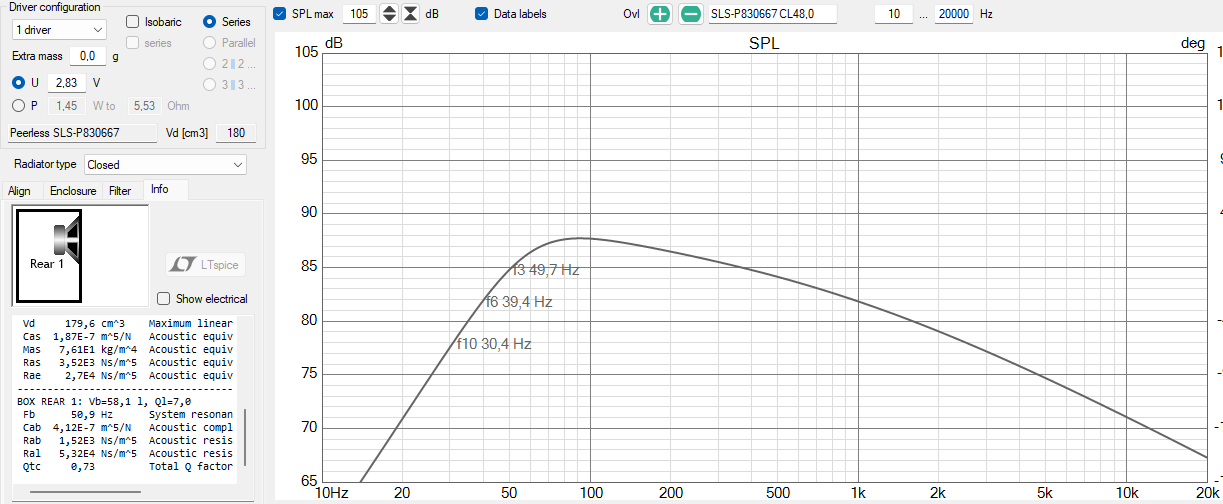The height and width of the screenshot is (504, 1223).
Task: Click the info panel vertical scrollbar
Action: point(245,438)
